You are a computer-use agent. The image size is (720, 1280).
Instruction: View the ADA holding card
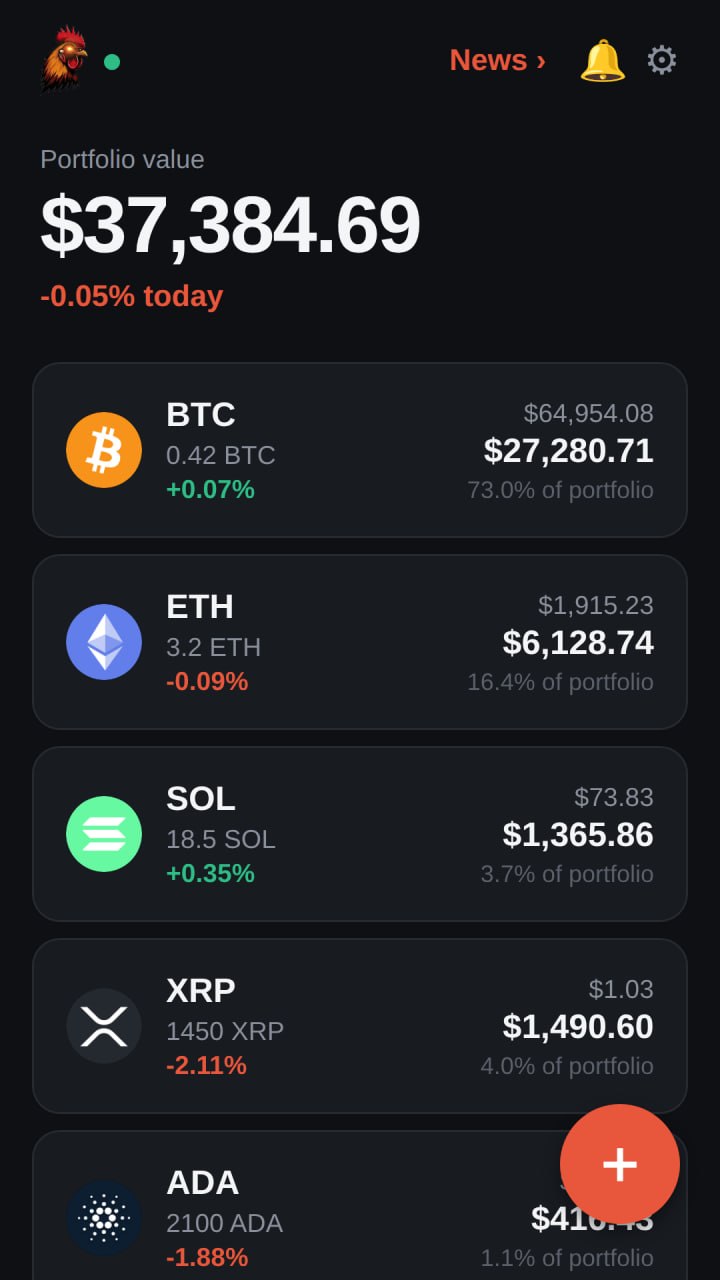pos(360,1206)
